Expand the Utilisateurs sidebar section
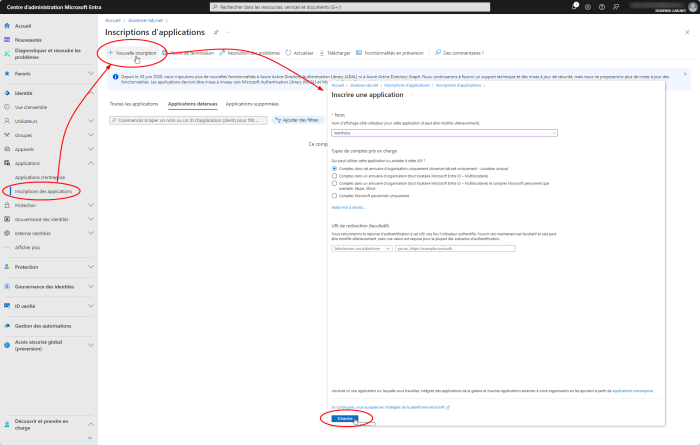Viewport: 700px width, 445px height. click(x=92, y=120)
